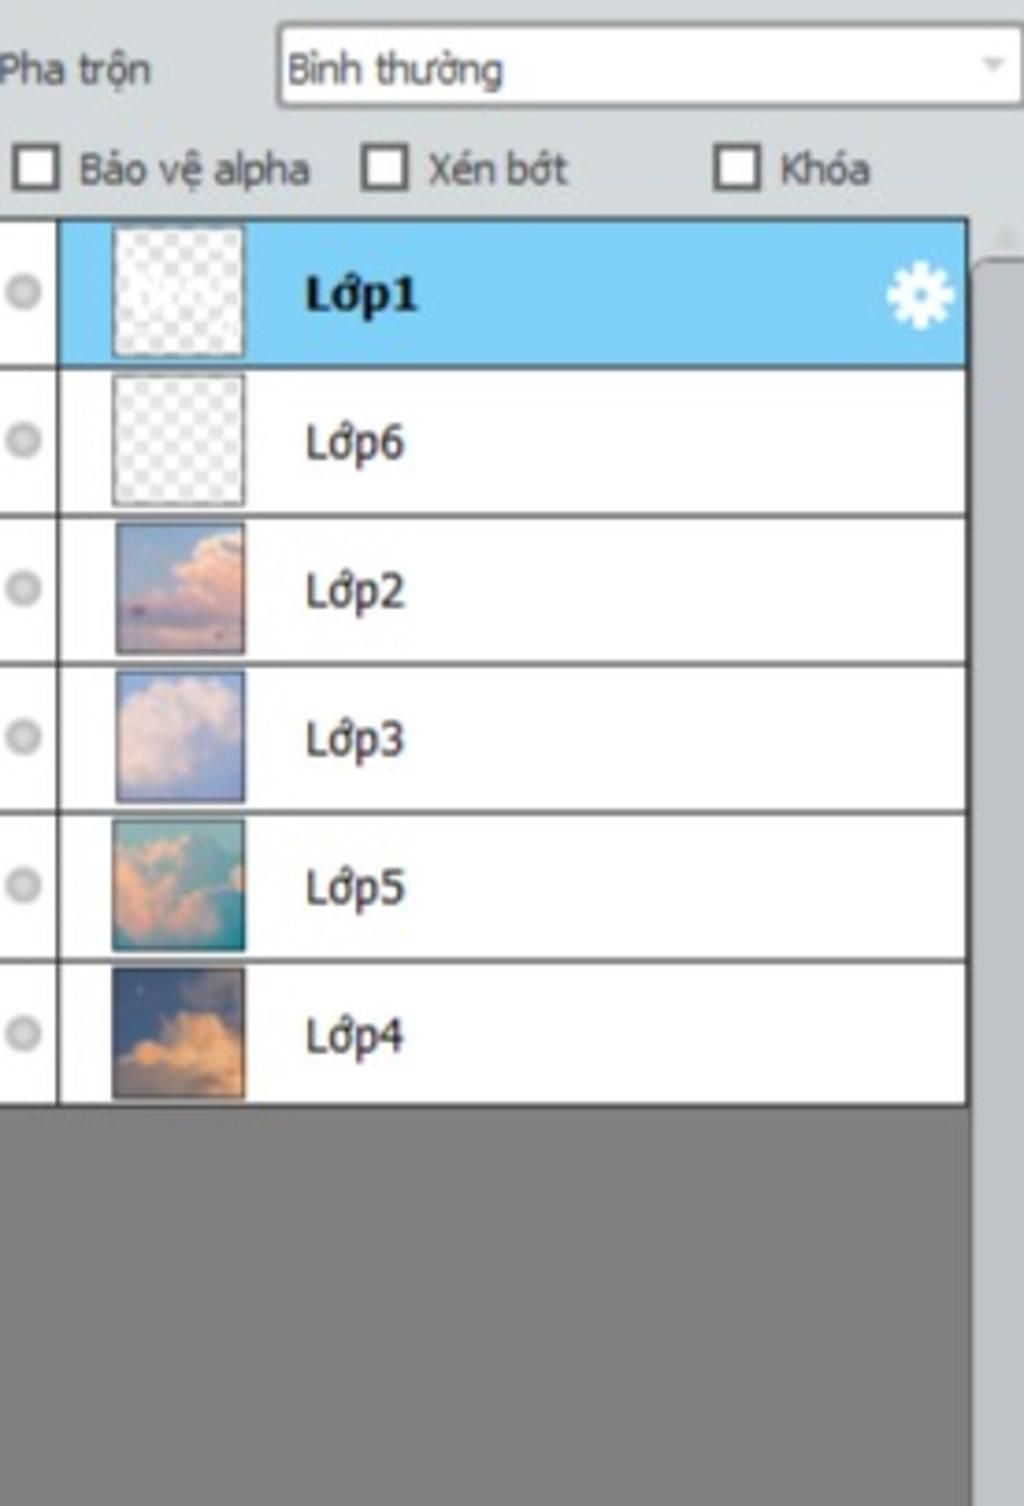Toggle visibility dot of Lớp6 layer

pyautogui.click(x=24, y=440)
